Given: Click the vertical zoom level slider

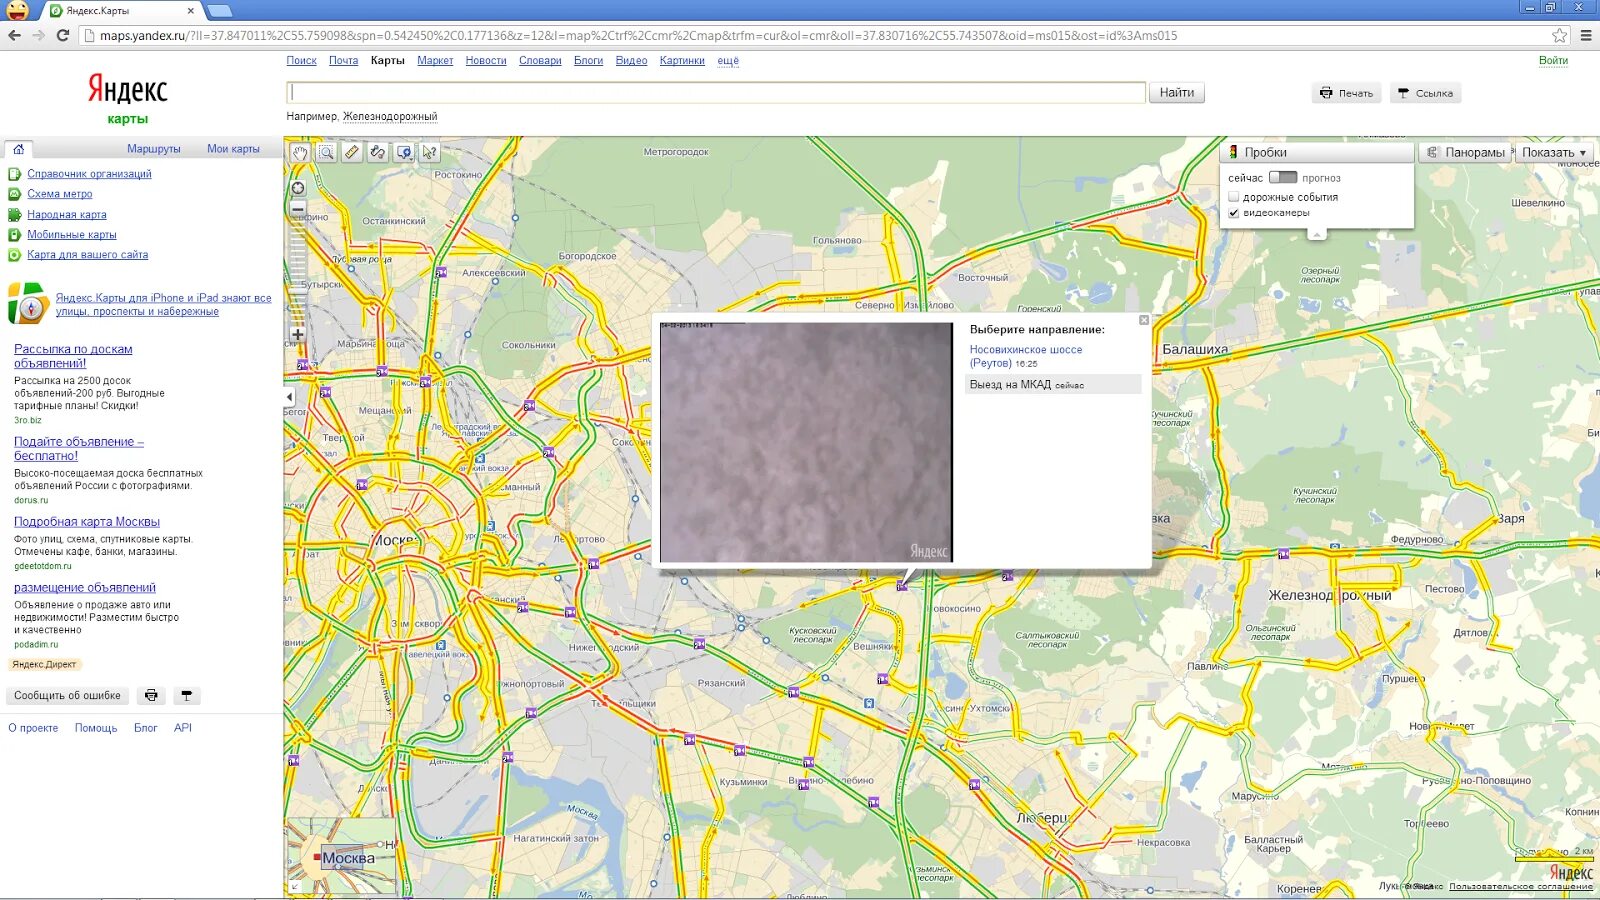Looking at the screenshot, I should (298, 270).
